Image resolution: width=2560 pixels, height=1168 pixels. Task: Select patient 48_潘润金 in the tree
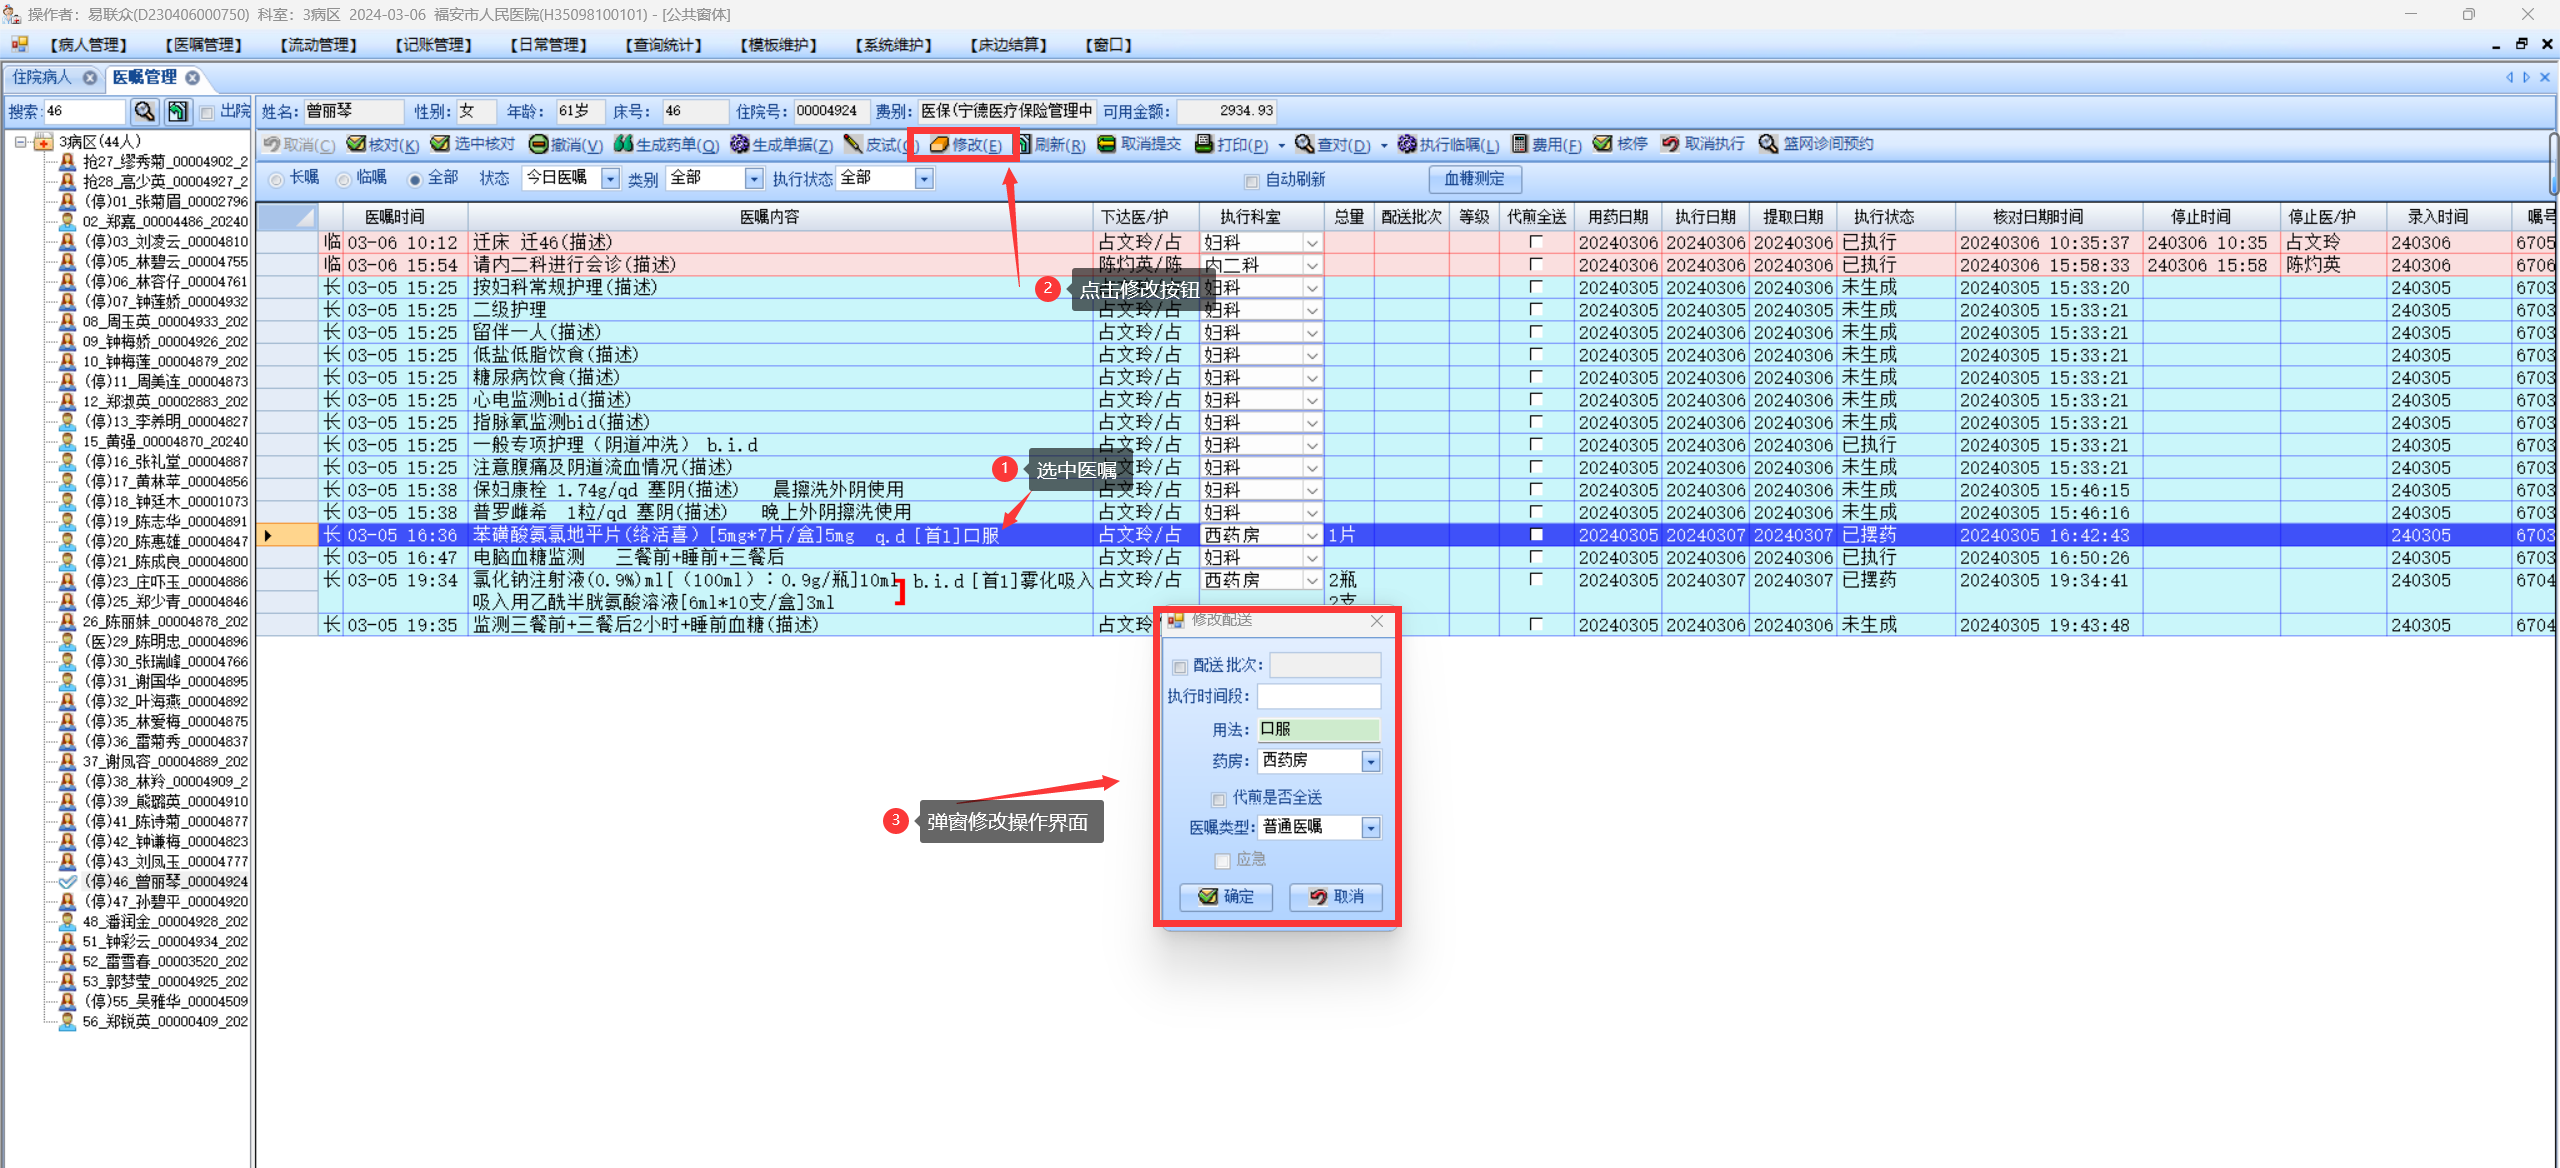[164, 921]
